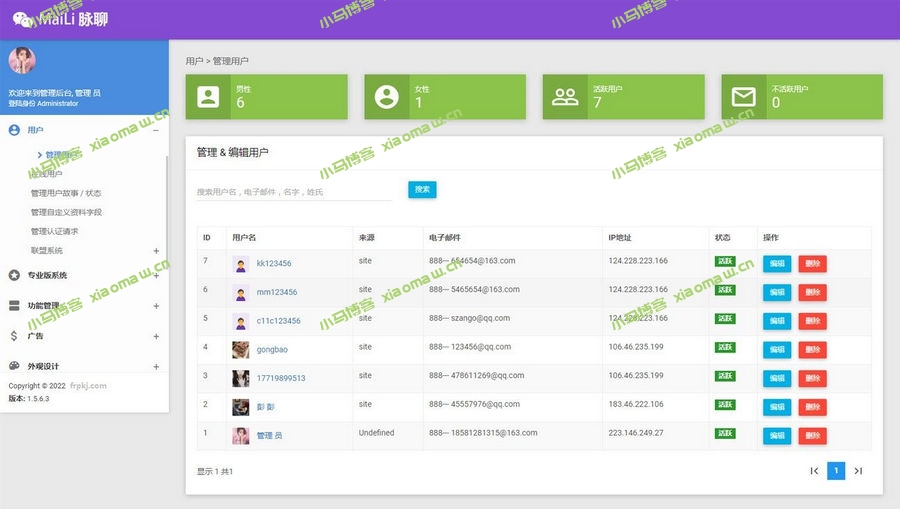Go to last page of user list
Image resolution: width=900 pixels, height=509 pixels.
pyautogui.click(x=858, y=471)
